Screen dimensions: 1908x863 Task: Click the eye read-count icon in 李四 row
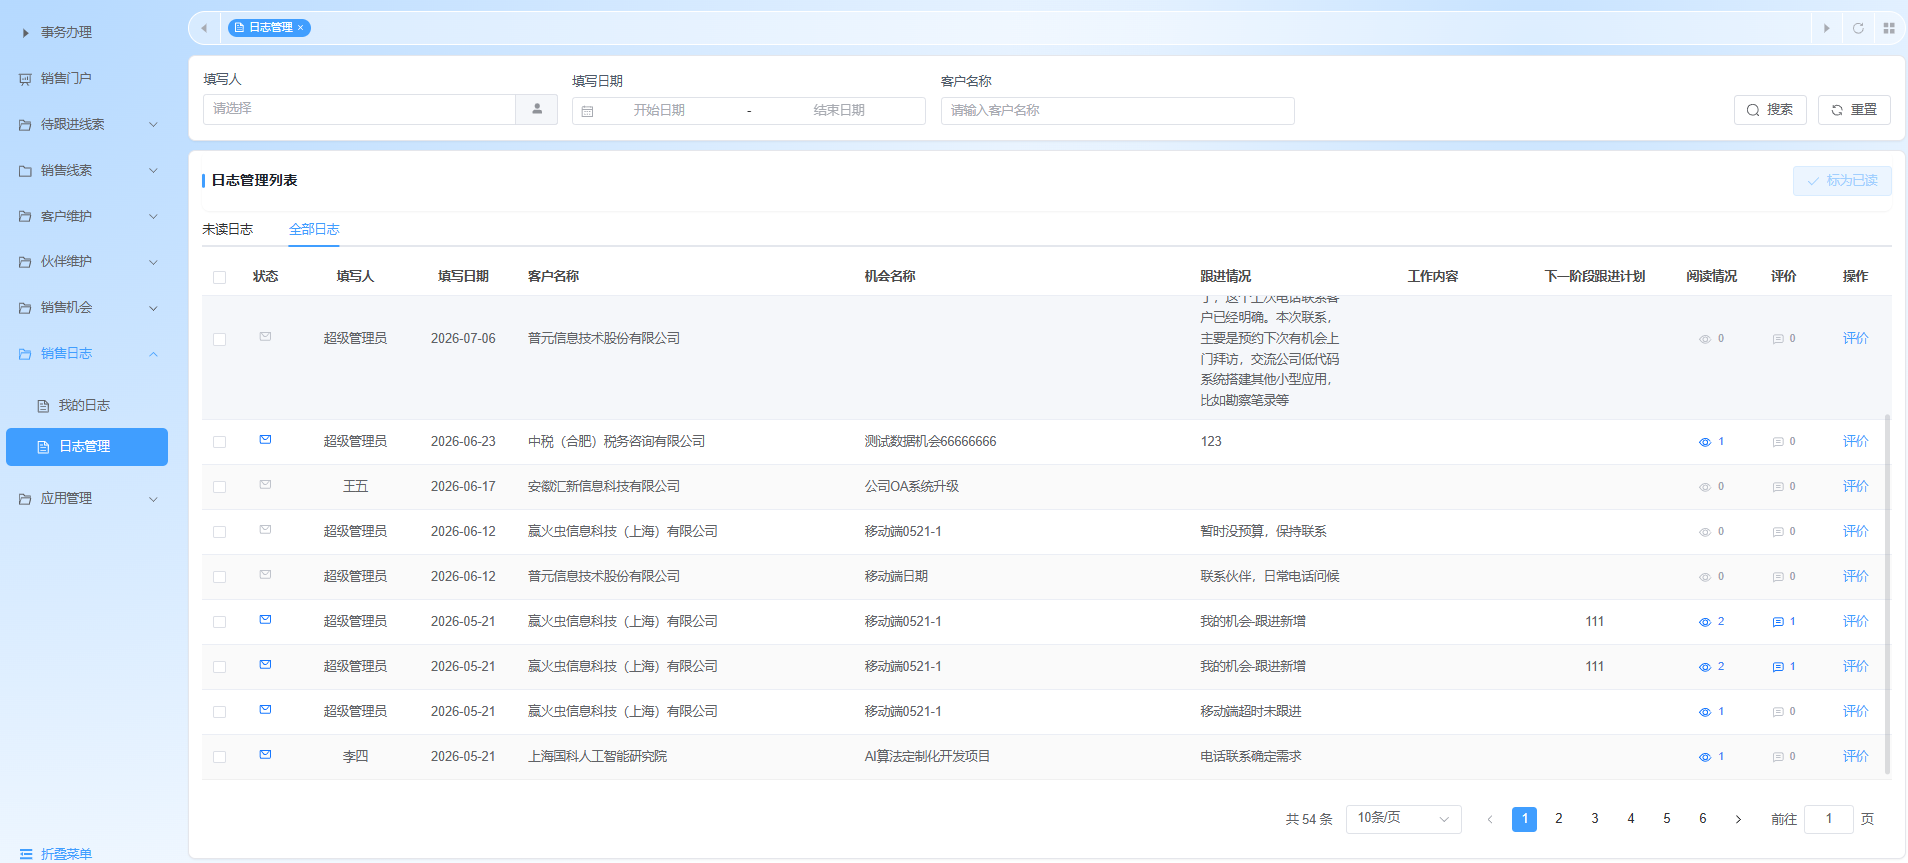click(1705, 757)
